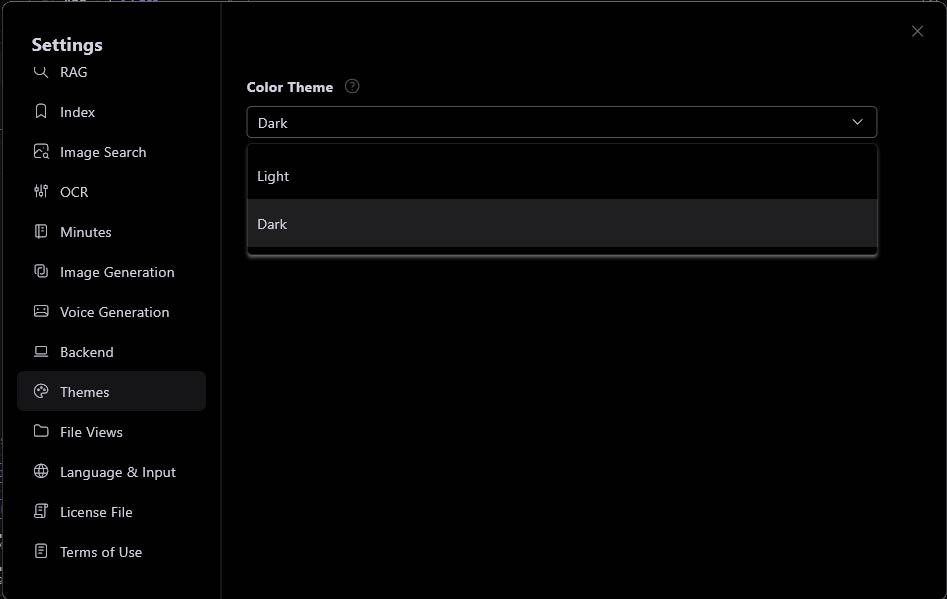The image size is (947, 599).
Task: Go to Image Search settings
Action: [x=111, y=152]
